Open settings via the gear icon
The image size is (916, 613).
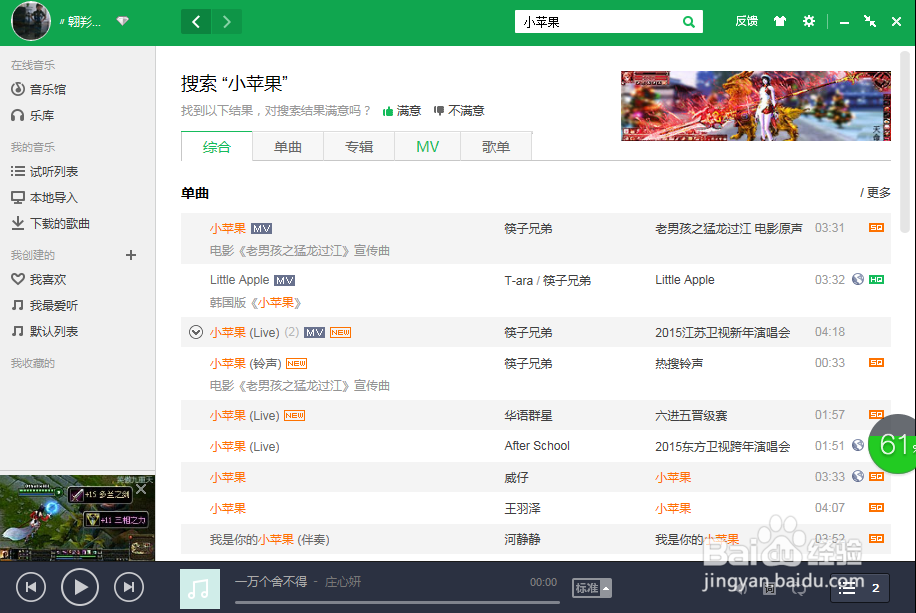(809, 20)
